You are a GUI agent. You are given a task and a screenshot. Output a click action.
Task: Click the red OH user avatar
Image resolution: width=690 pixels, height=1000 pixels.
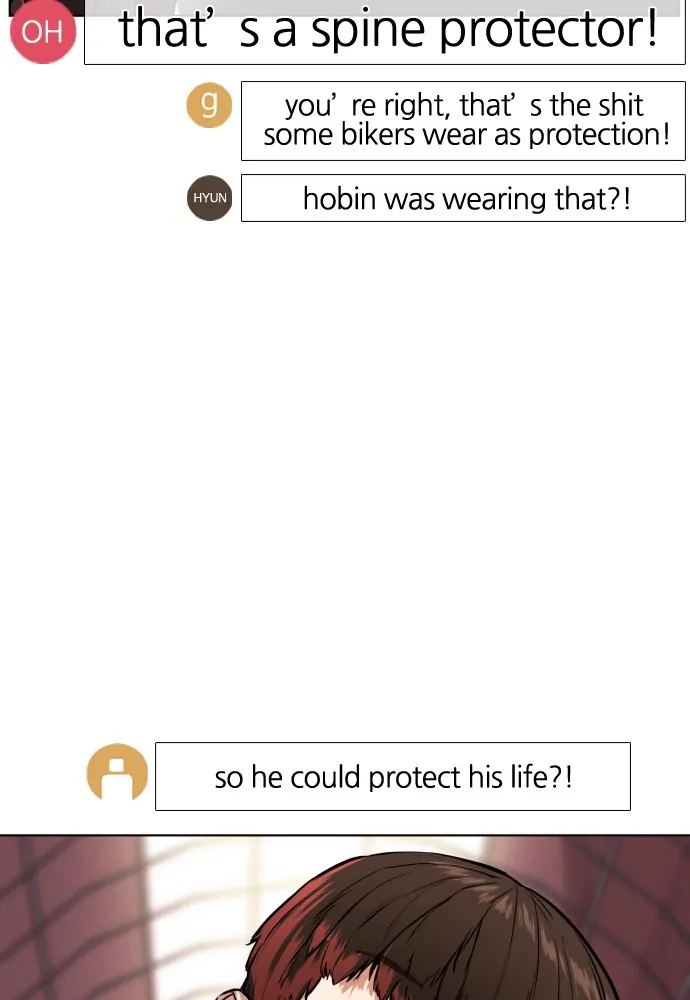click(x=43, y=31)
